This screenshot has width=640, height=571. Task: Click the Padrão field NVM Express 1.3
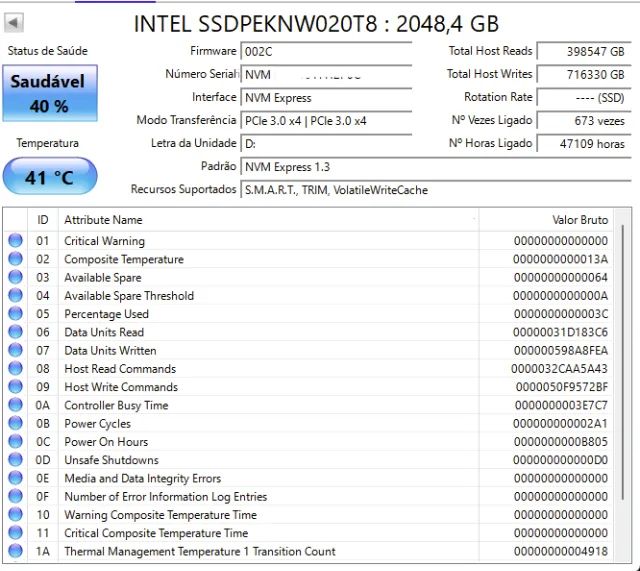[436, 167]
